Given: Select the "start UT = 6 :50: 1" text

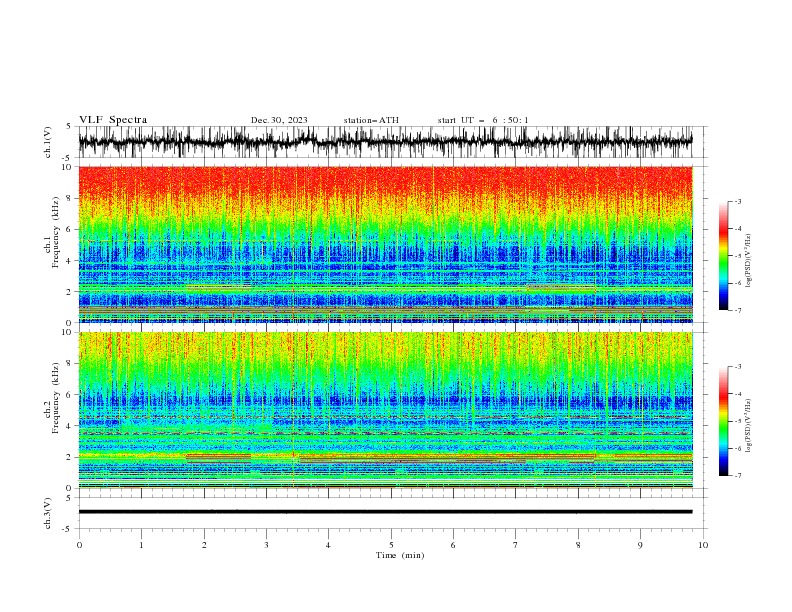Looking at the screenshot, I should [482, 120].
